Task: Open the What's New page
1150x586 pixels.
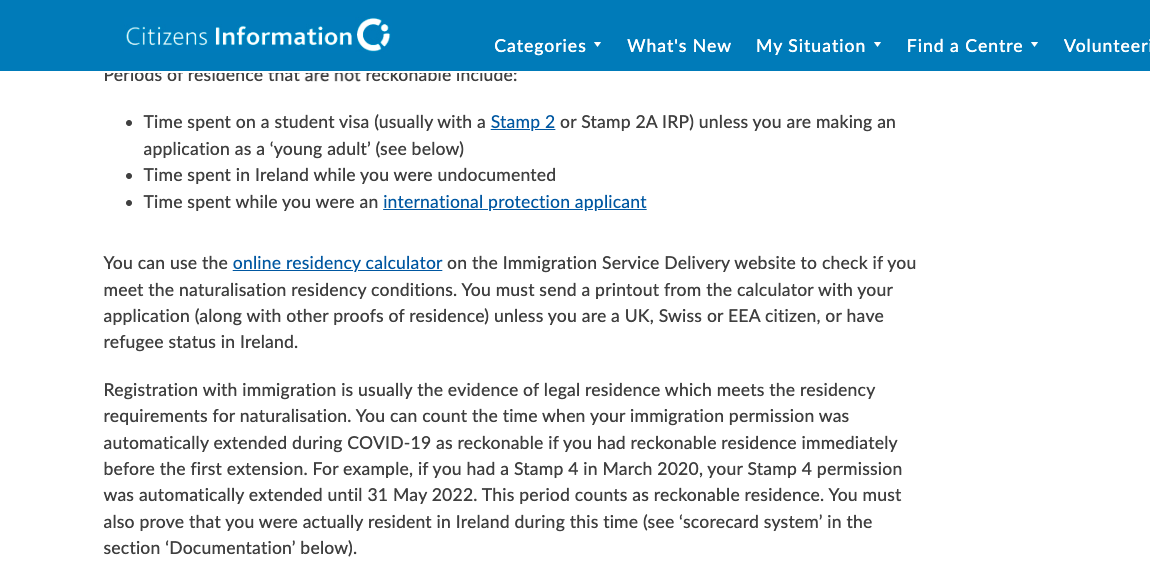Action: coord(679,45)
